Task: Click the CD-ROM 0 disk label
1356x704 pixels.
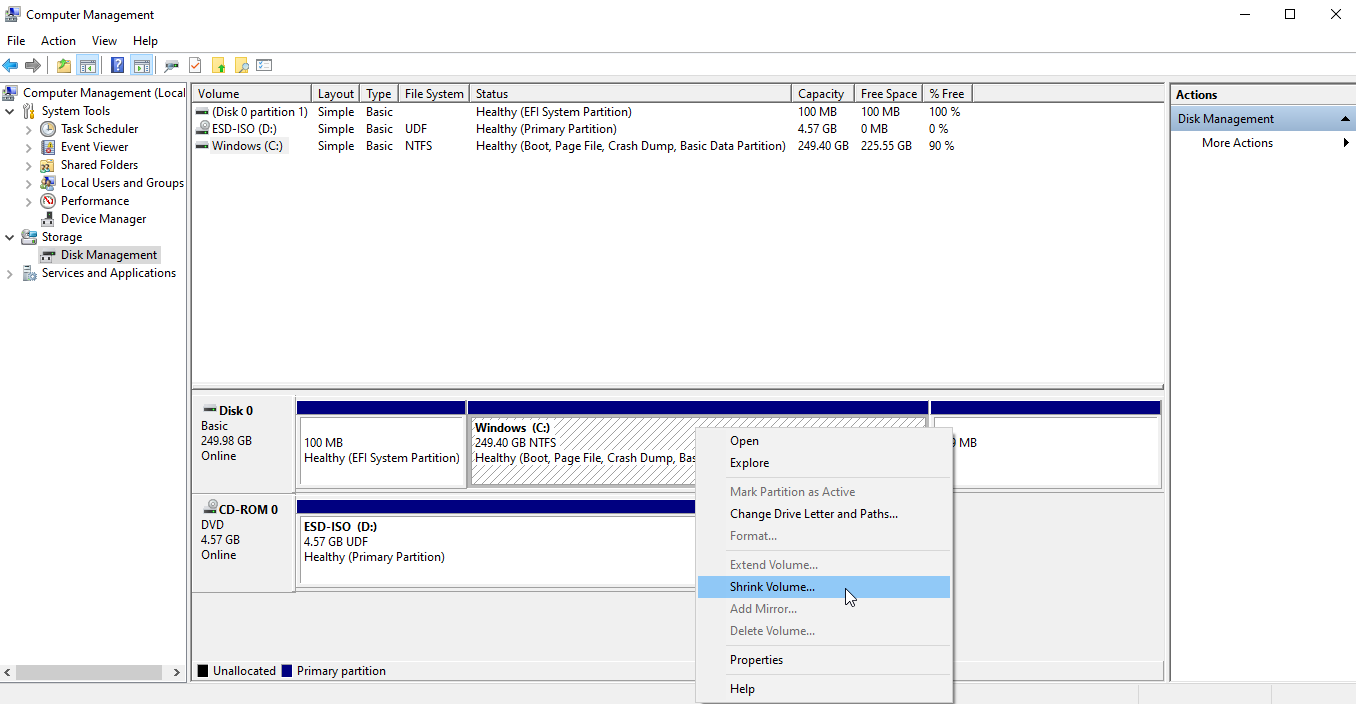Action: tap(243, 543)
